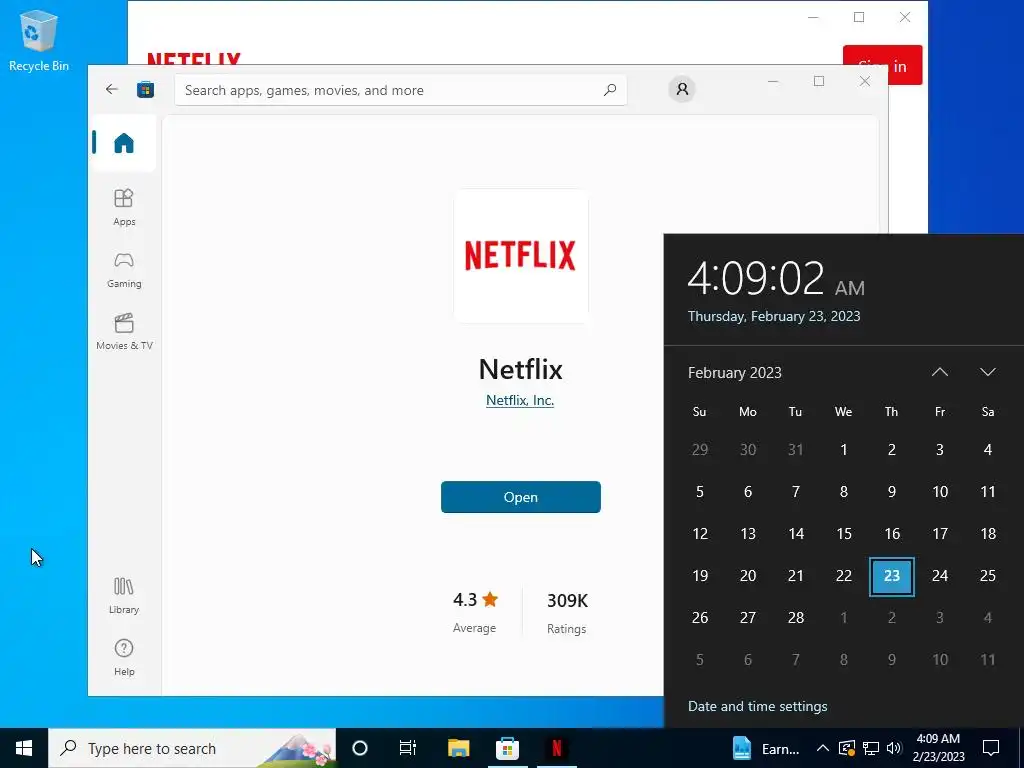
Task: Open File Explorer from taskbar
Action: click(x=458, y=748)
